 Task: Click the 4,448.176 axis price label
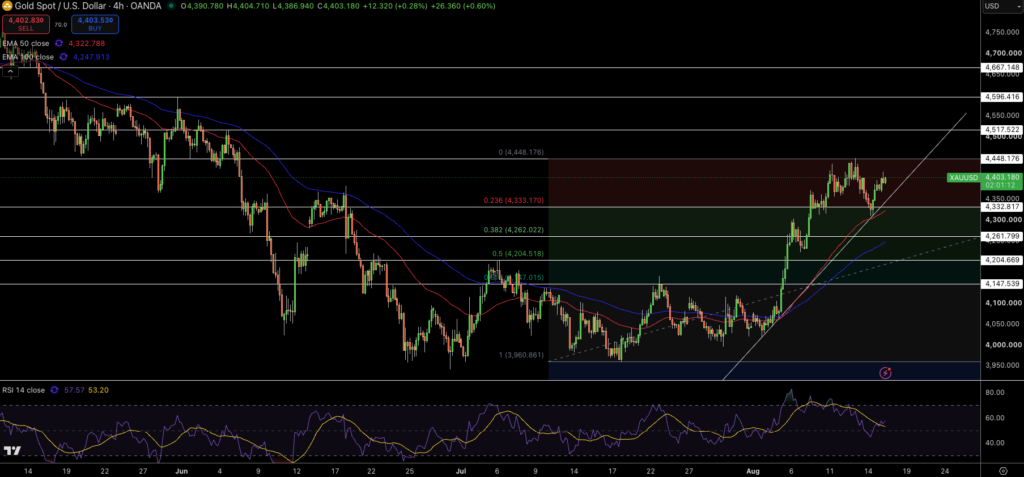point(1002,159)
